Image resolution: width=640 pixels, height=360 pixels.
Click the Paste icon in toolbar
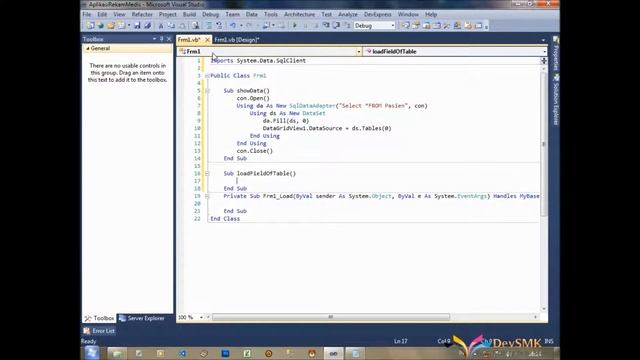click(182, 26)
